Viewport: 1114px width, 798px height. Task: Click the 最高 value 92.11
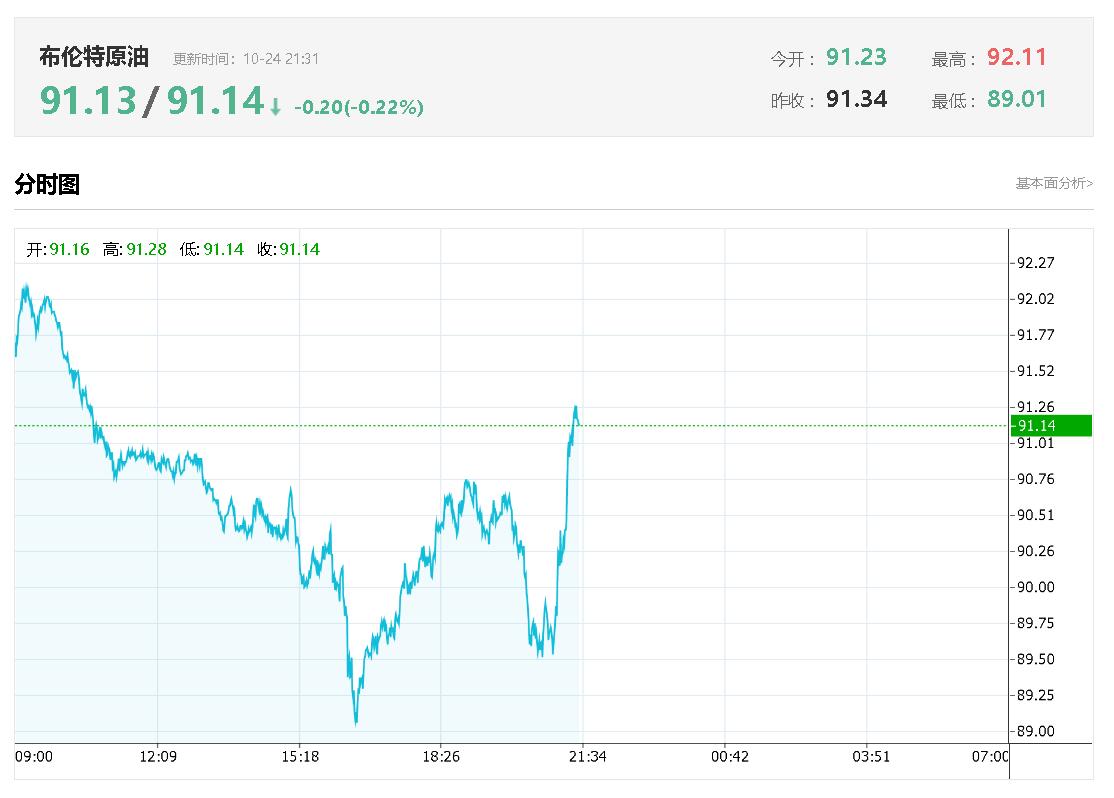(x=1016, y=57)
